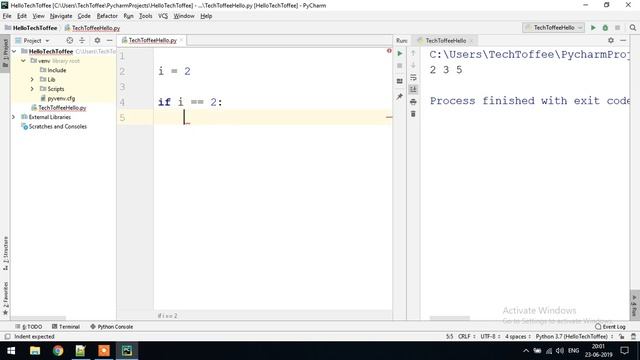This screenshot has height=360, width=640.
Task: Open the File menu
Action: pyautogui.click(x=7, y=16)
